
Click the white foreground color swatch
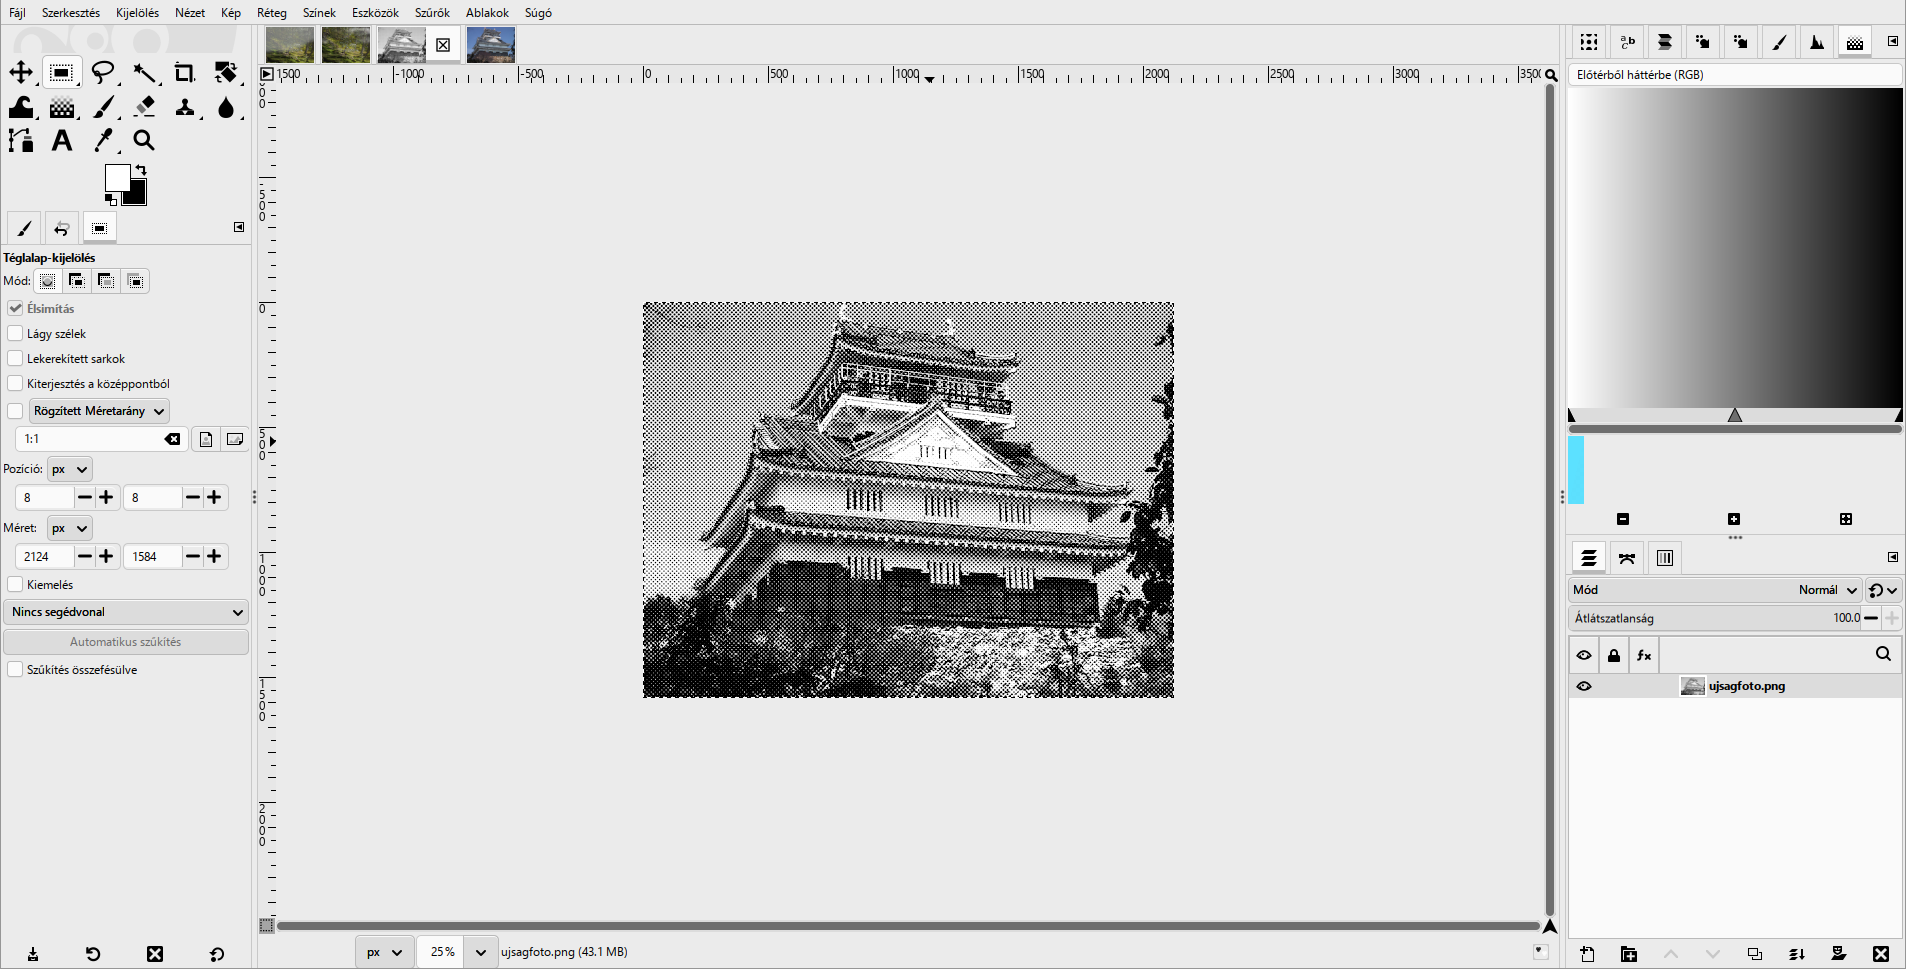coord(116,177)
